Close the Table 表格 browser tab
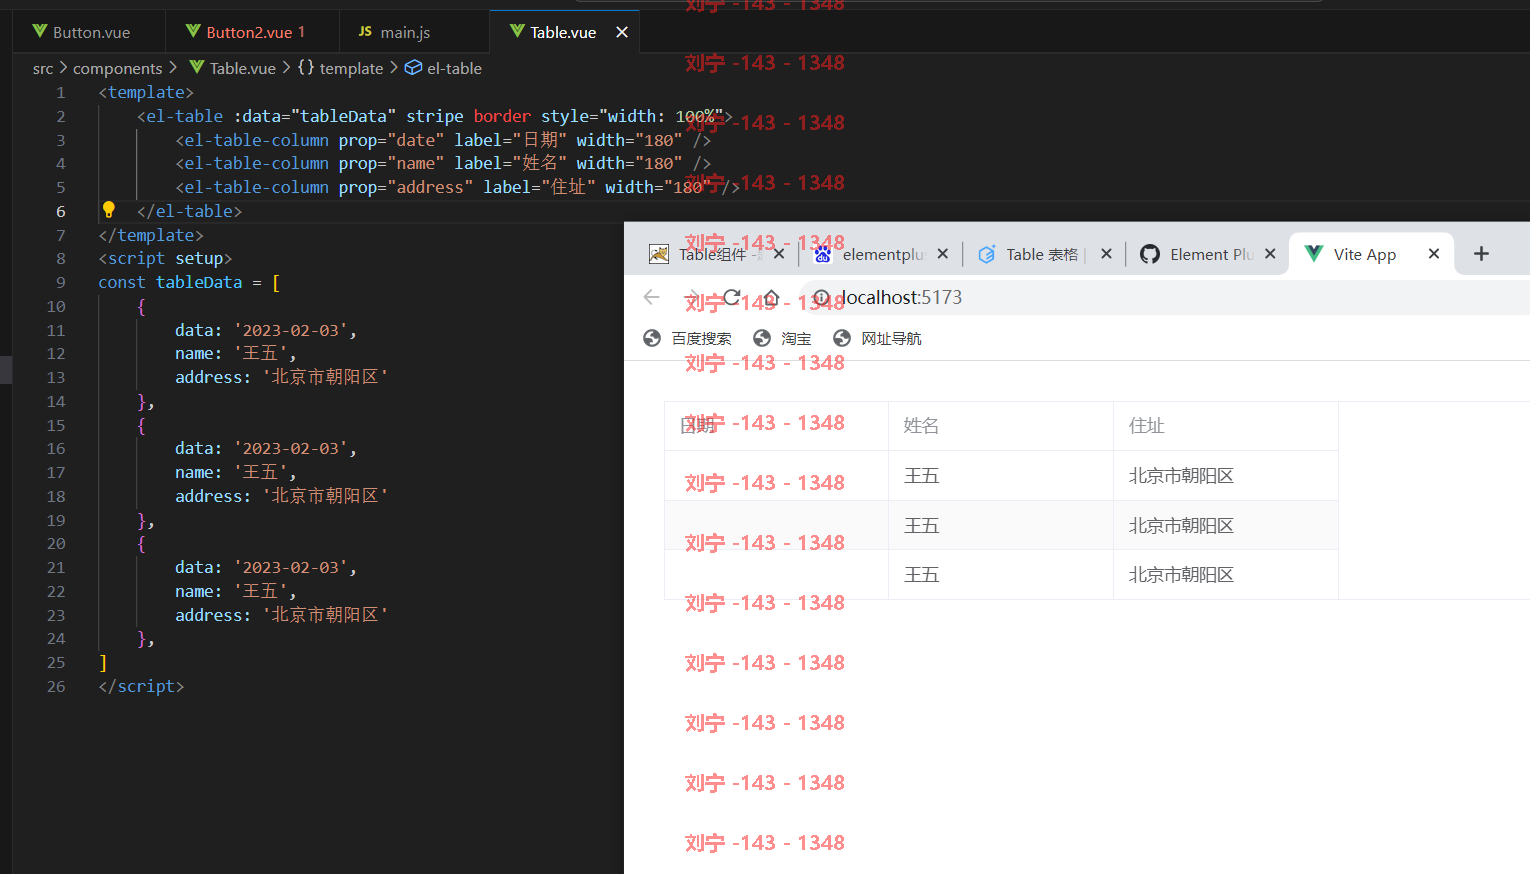Viewport: 1530px width, 874px height. coord(1106,254)
